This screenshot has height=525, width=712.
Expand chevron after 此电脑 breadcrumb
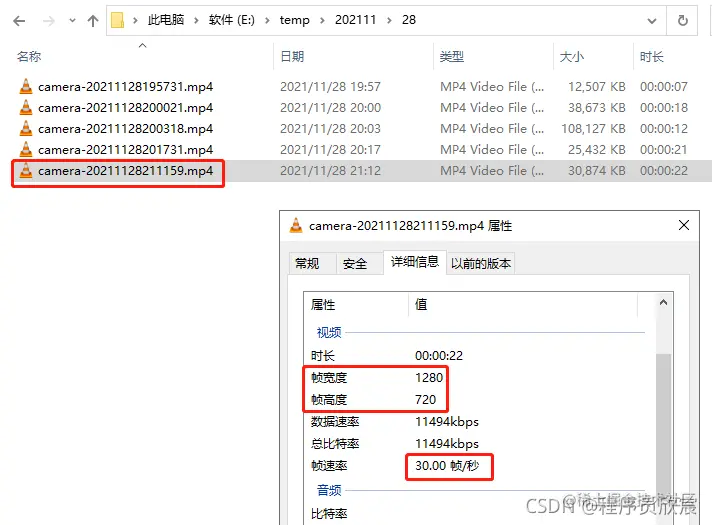click(x=196, y=20)
